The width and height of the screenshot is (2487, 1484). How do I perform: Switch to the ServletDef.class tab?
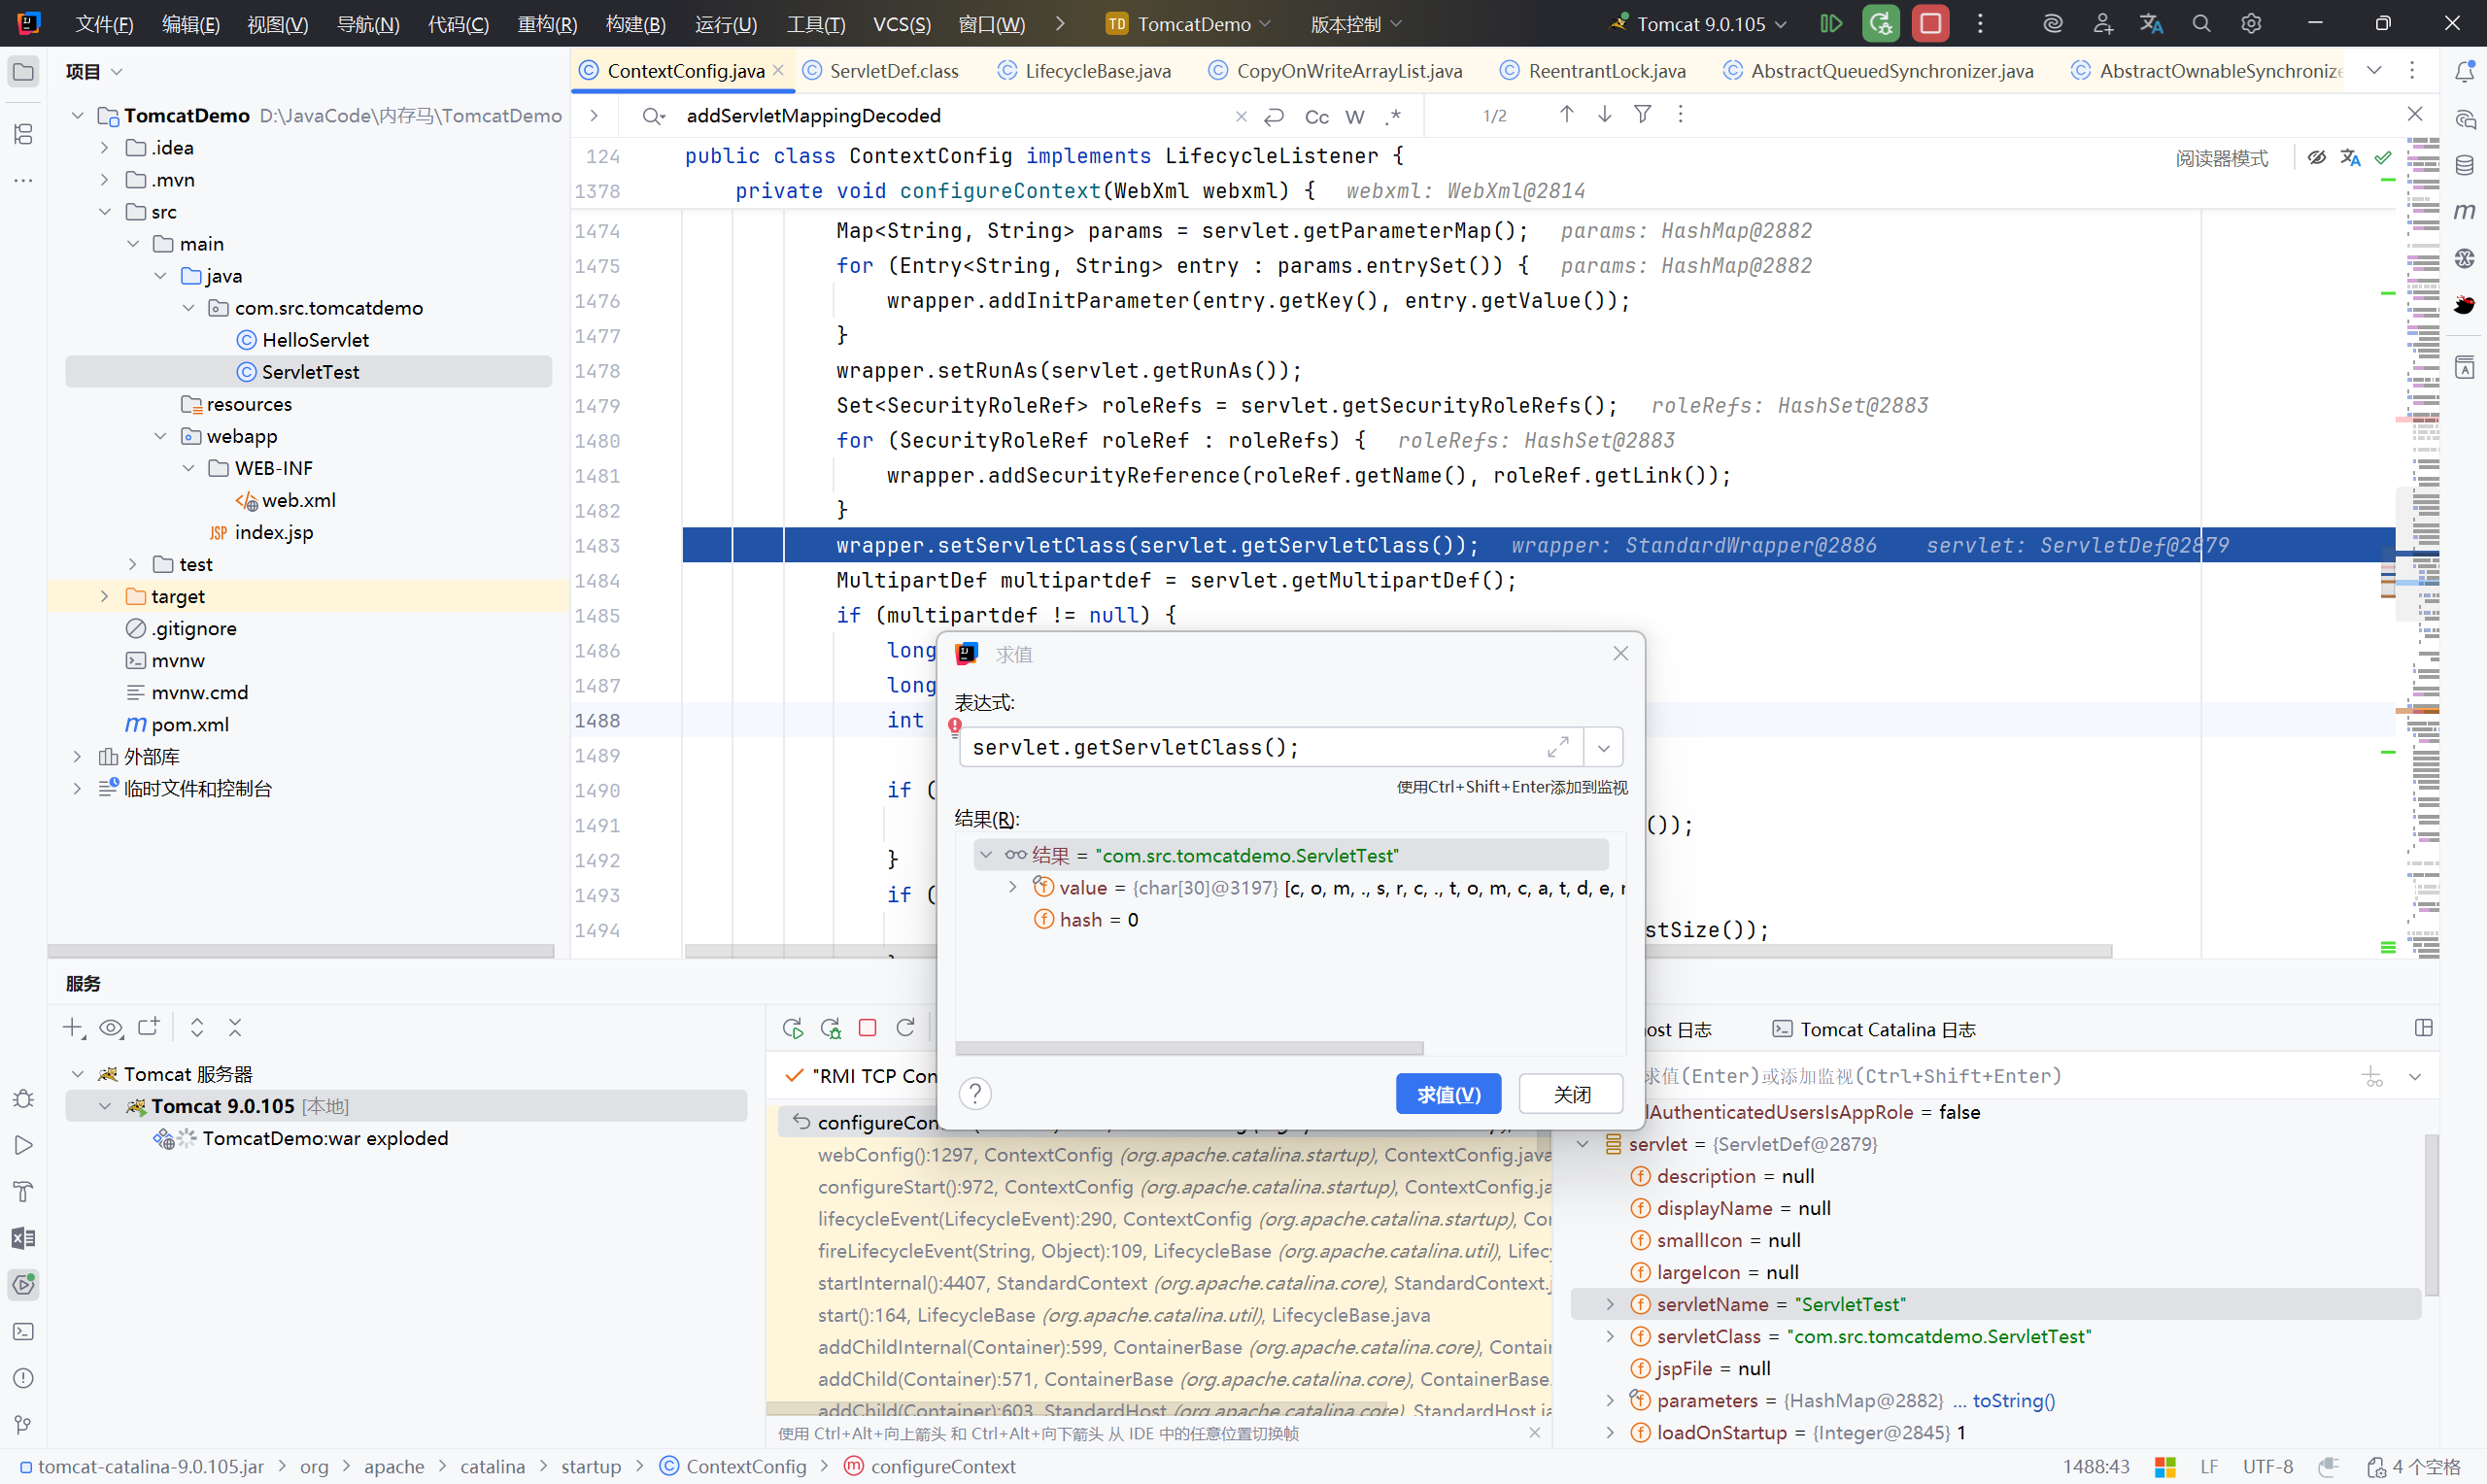[x=892, y=70]
